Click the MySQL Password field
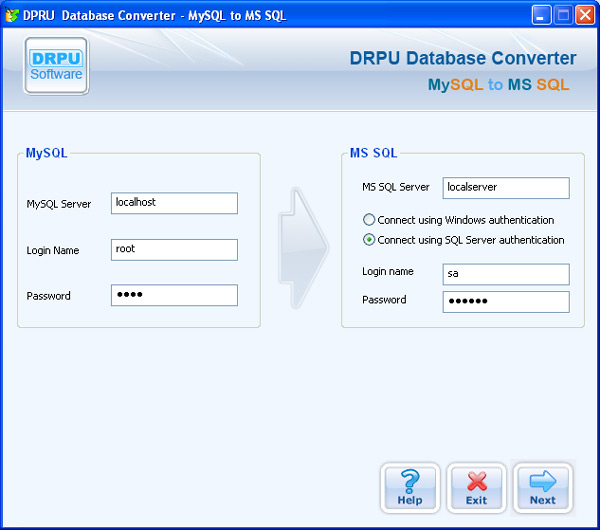 pos(174,295)
